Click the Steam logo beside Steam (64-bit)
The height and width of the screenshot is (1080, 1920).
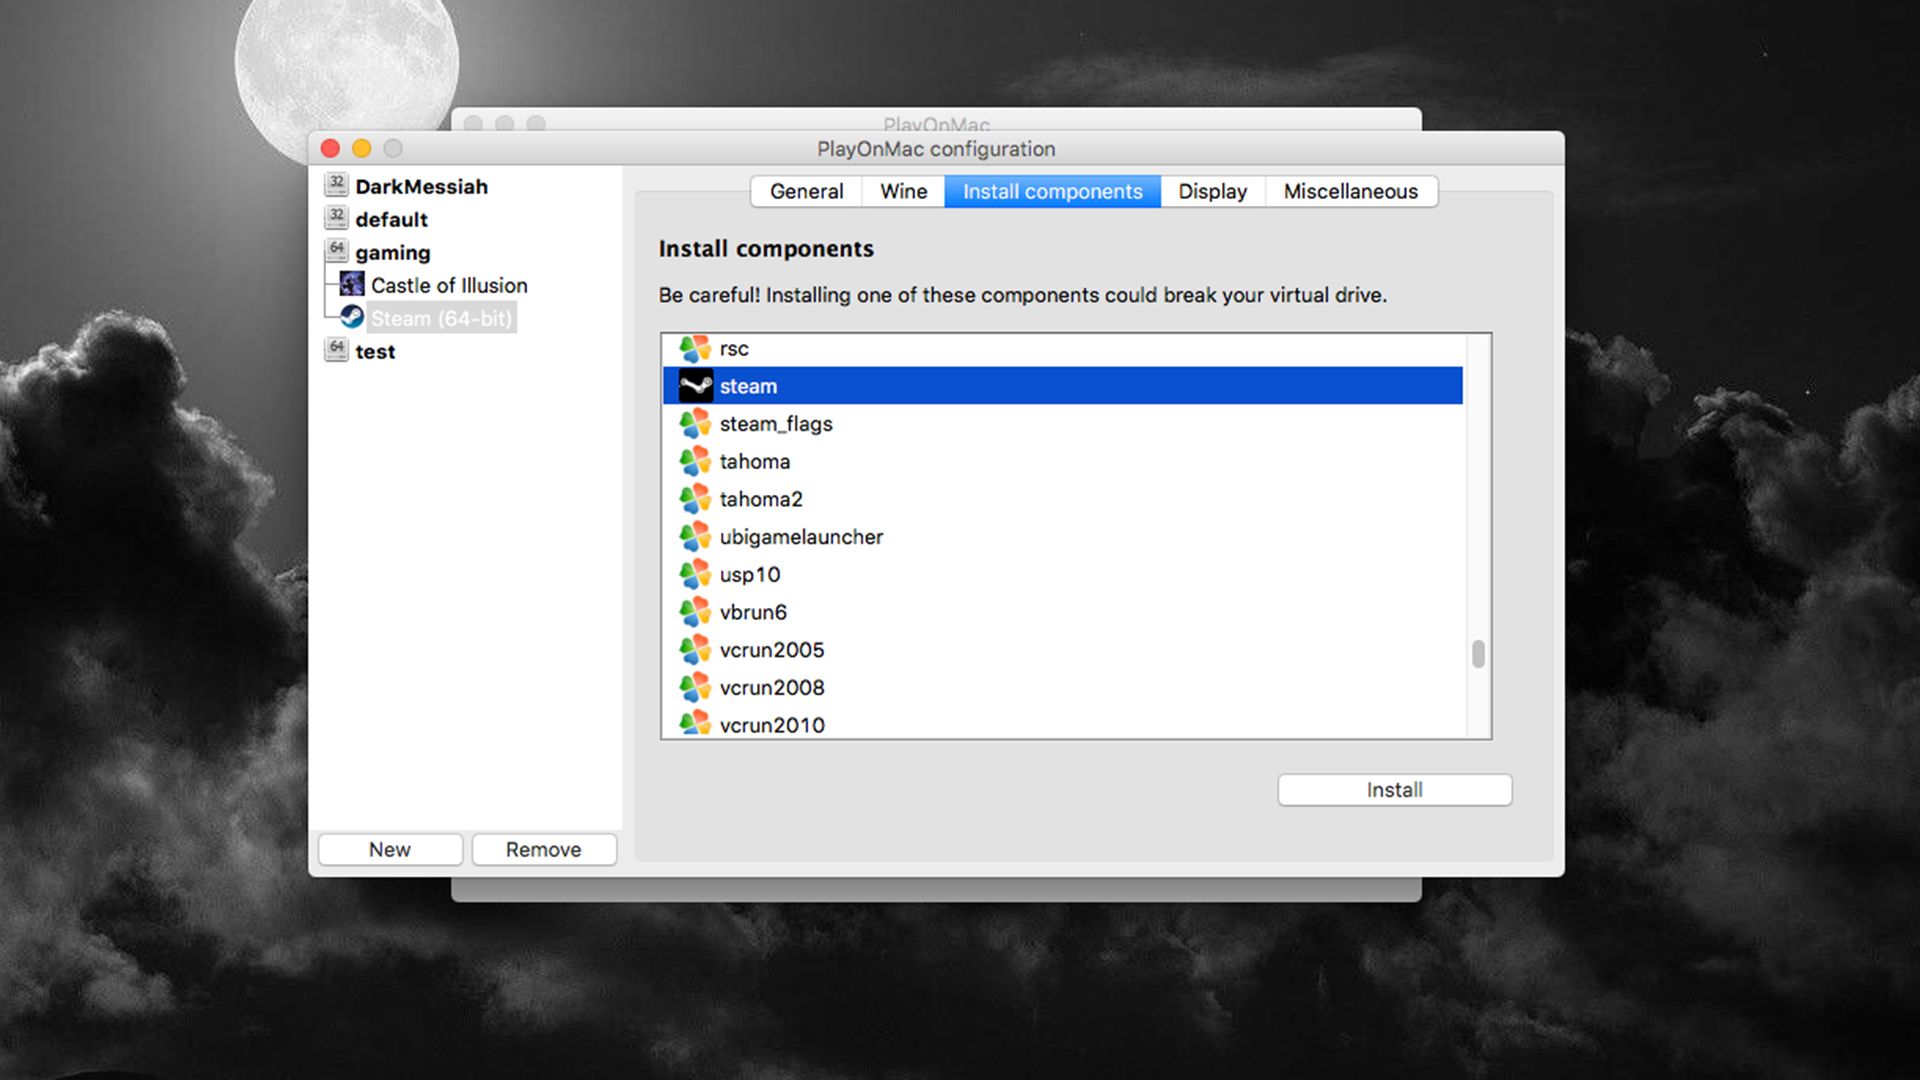[351, 316]
